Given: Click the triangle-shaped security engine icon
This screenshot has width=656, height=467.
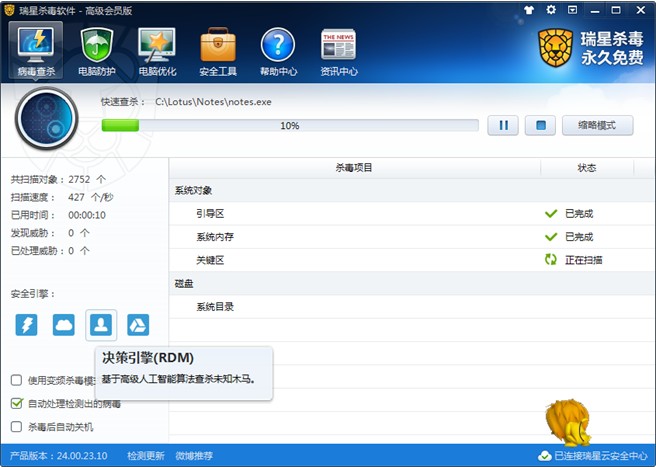Looking at the screenshot, I should tap(138, 324).
